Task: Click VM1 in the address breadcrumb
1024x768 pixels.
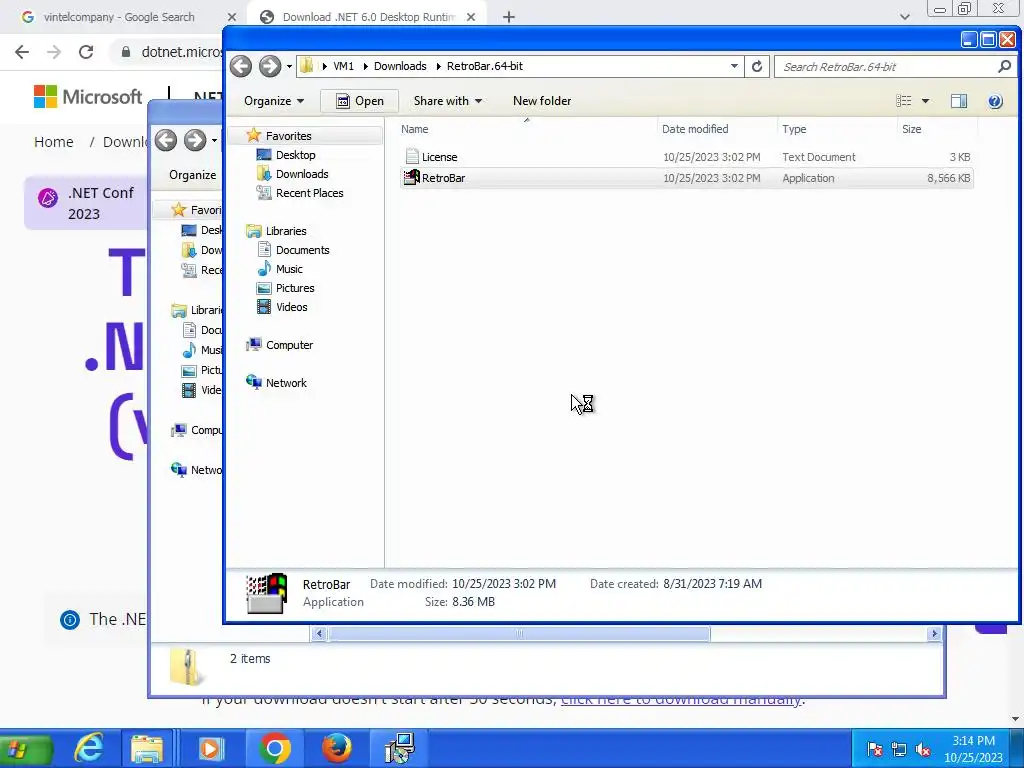Action: click(344, 66)
